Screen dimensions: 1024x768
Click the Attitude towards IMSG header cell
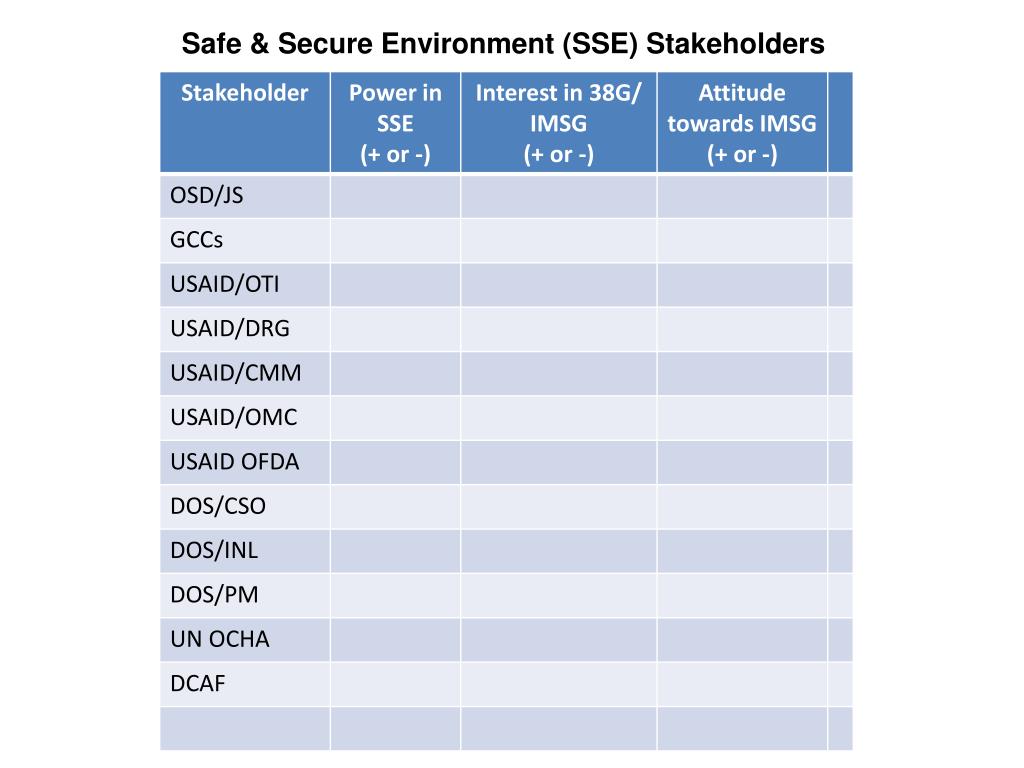pyautogui.click(x=742, y=122)
